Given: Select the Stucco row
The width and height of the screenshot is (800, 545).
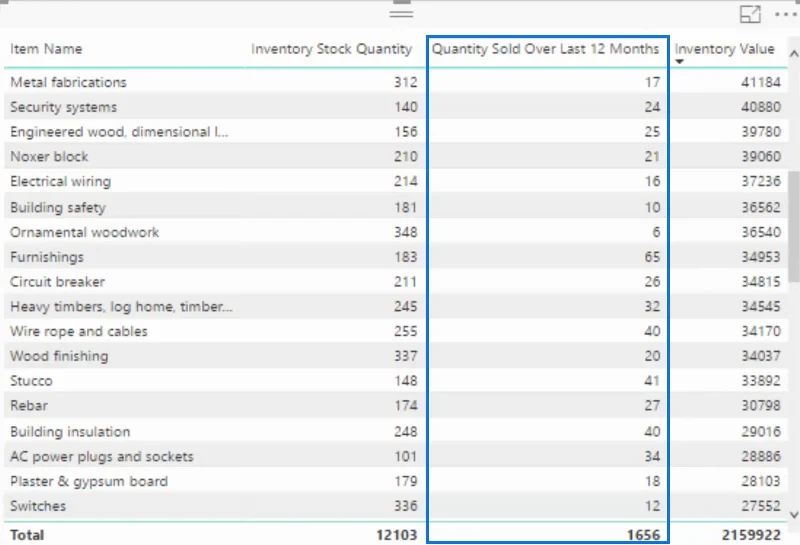Looking at the screenshot, I should tap(395, 381).
